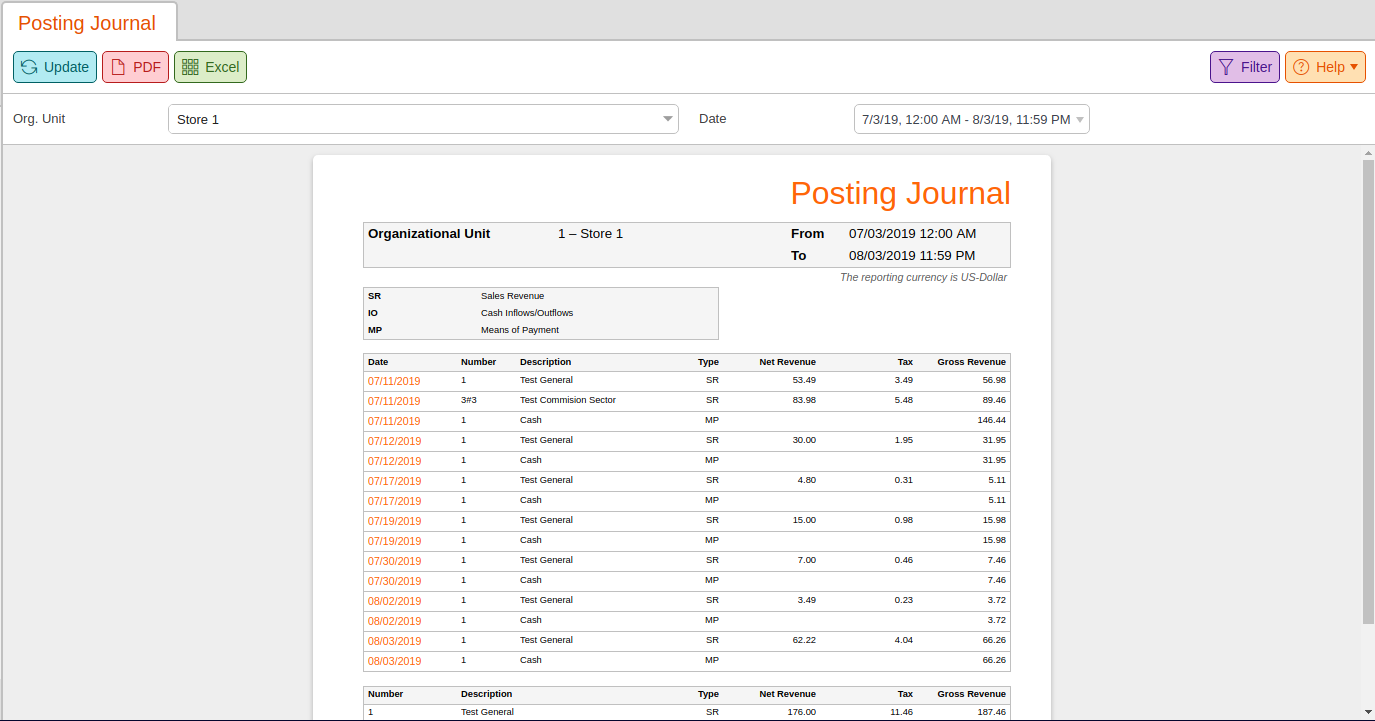Open 07/11/2019 Test Commision Sector date link
The image size is (1375, 721).
(394, 401)
